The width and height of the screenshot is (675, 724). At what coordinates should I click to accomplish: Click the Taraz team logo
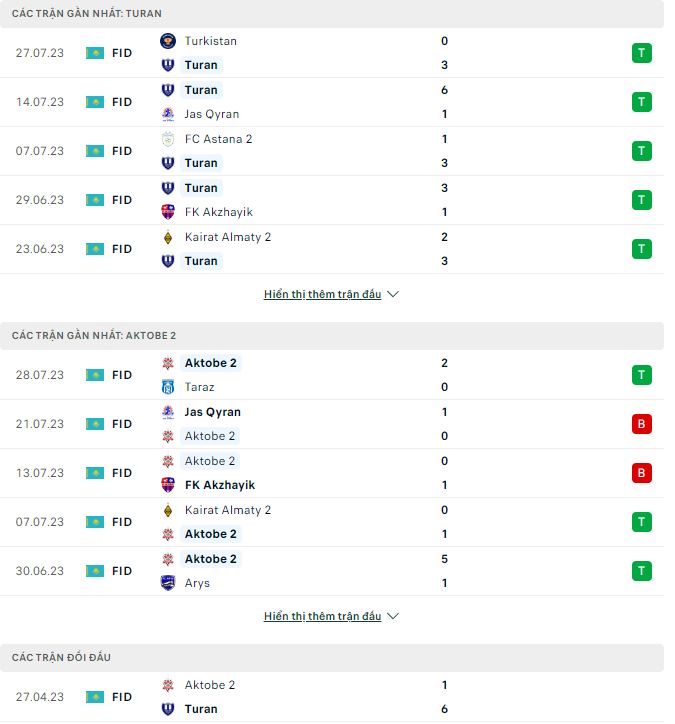click(168, 387)
